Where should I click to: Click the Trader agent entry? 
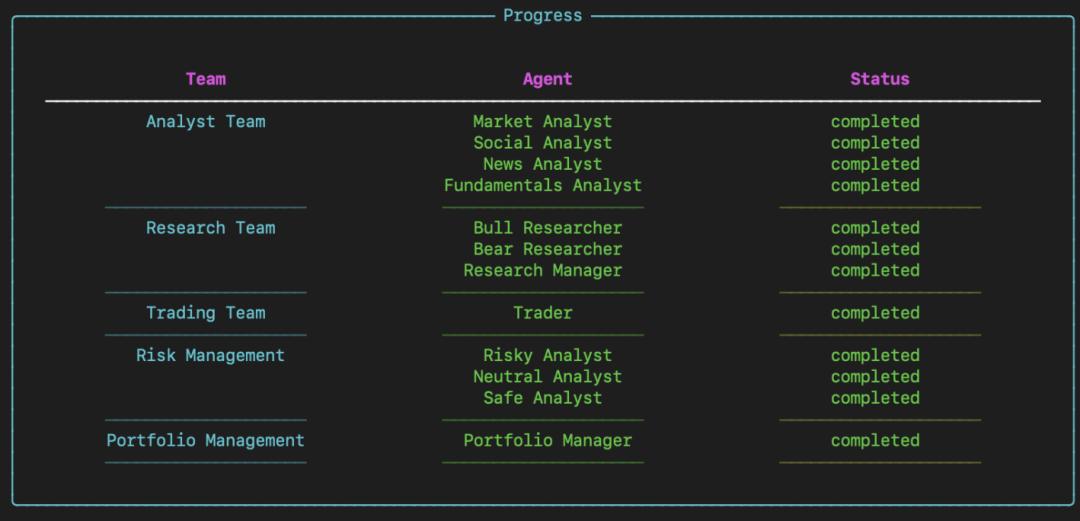coord(542,313)
